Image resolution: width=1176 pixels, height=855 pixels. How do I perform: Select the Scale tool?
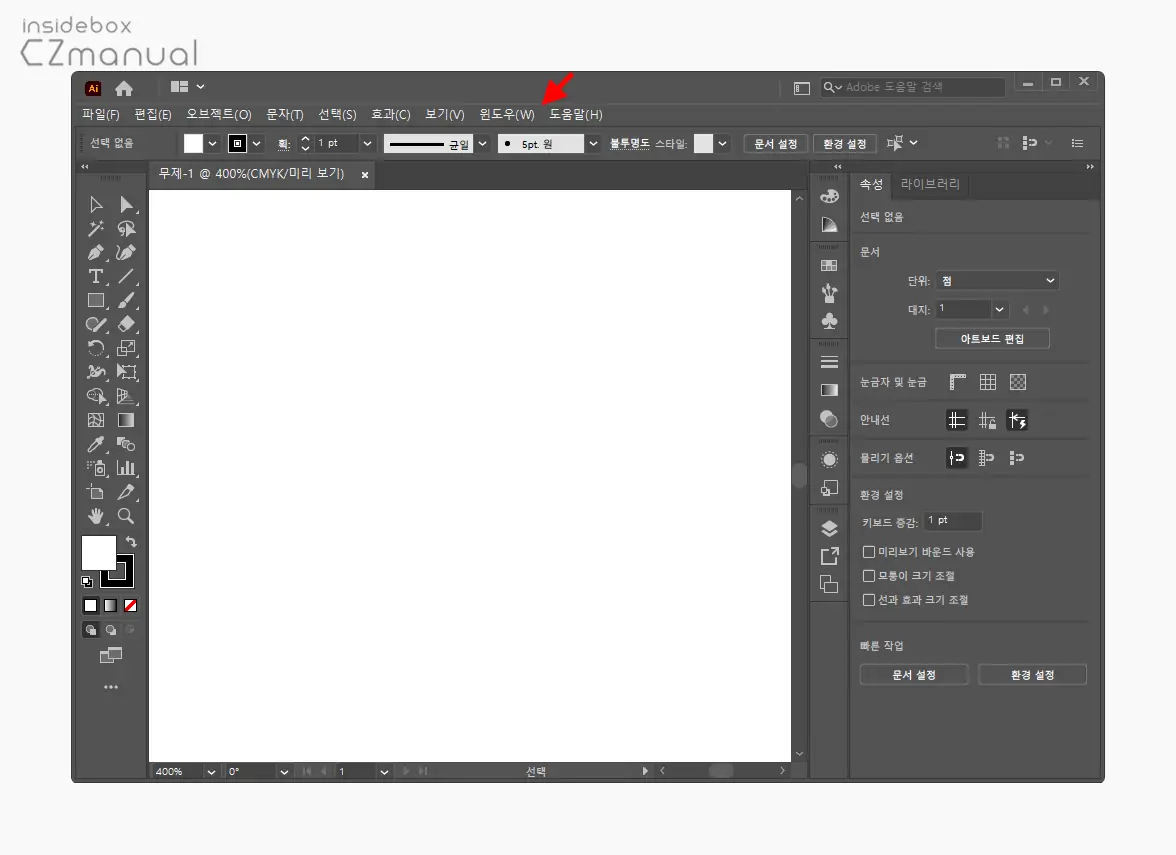tap(126, 348)
